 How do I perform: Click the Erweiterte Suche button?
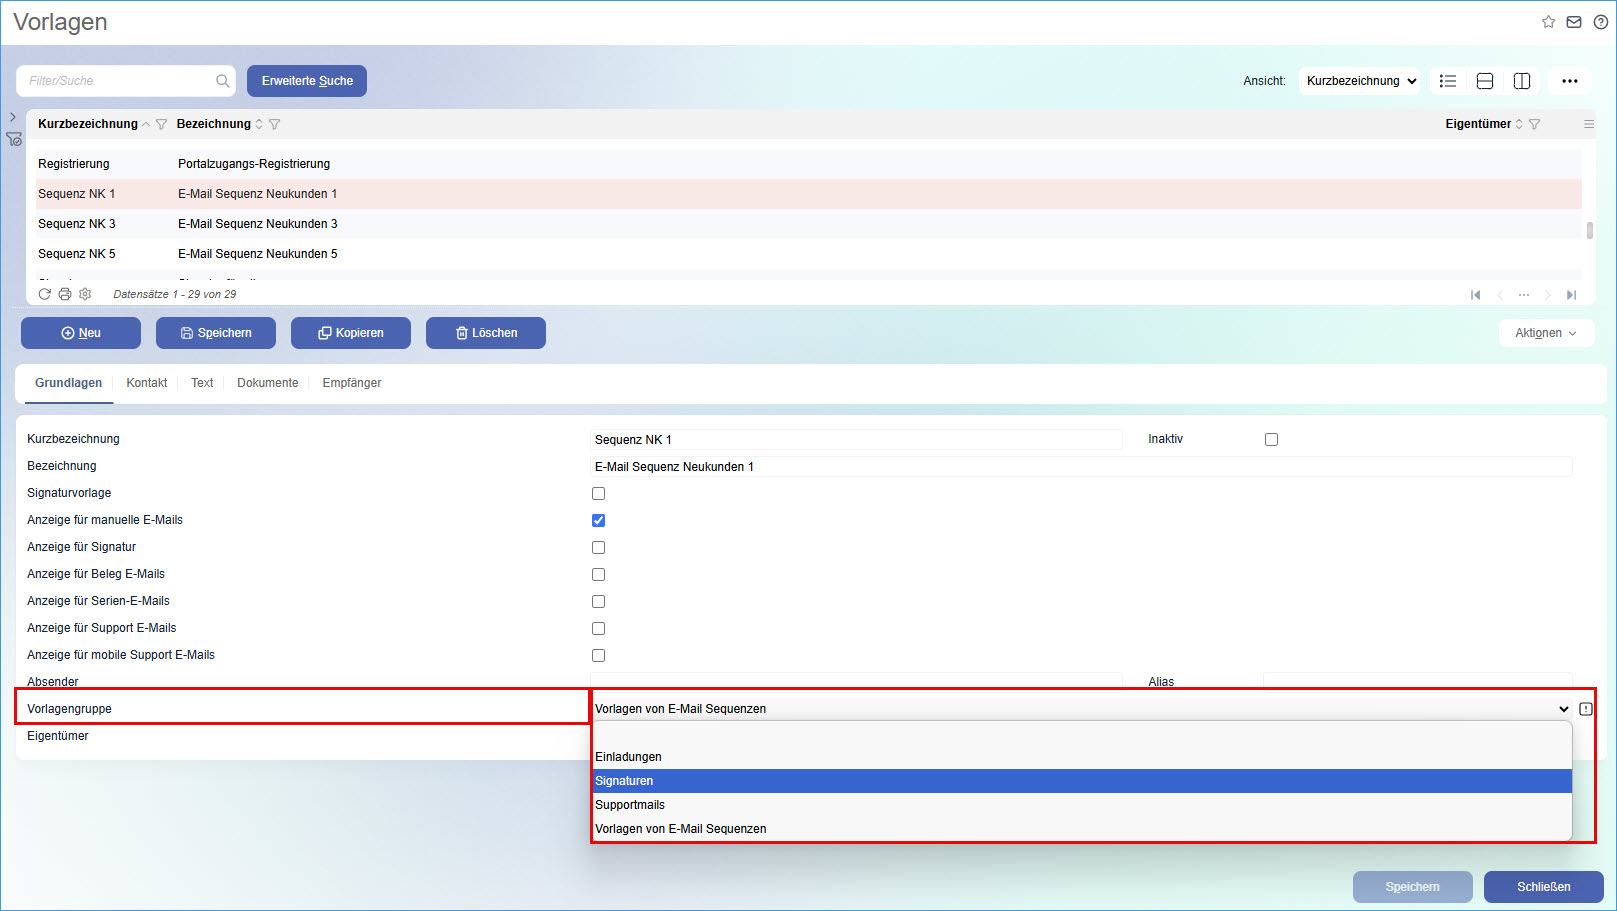pos(307,81)
